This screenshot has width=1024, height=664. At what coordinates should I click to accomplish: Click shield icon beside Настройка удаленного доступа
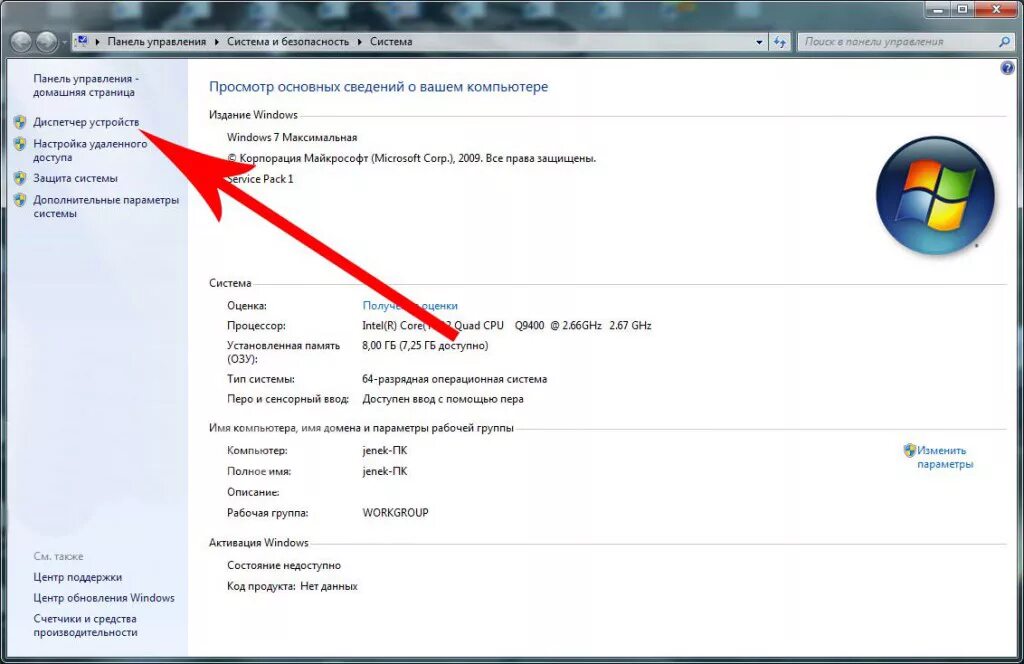tap(20, 144)
